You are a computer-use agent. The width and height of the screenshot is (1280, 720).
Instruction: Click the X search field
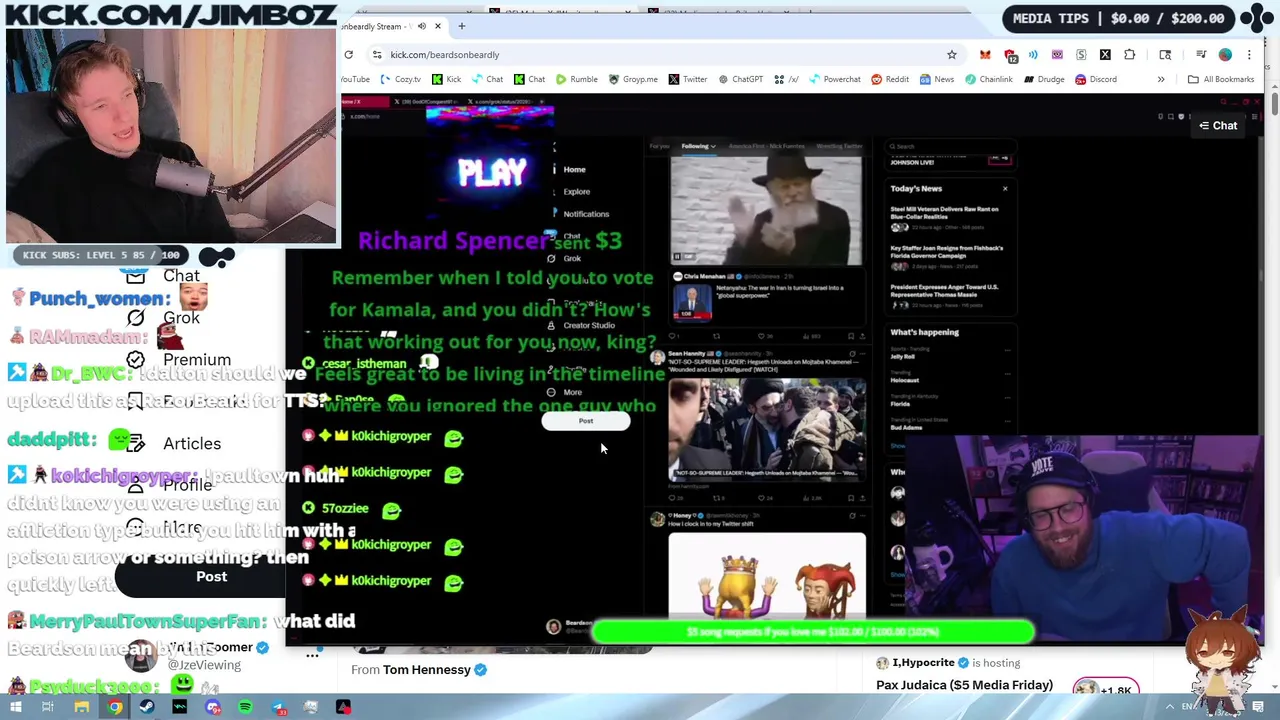[x=950, y=146]
